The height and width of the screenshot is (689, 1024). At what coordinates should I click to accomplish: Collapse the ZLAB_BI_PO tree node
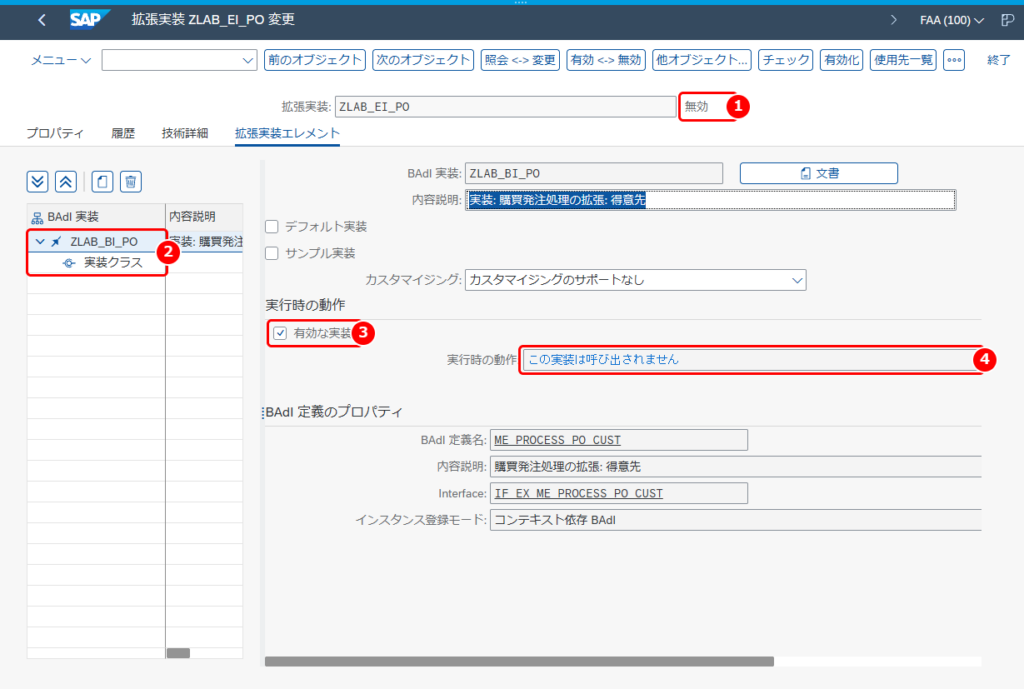(x=40, y=242)
